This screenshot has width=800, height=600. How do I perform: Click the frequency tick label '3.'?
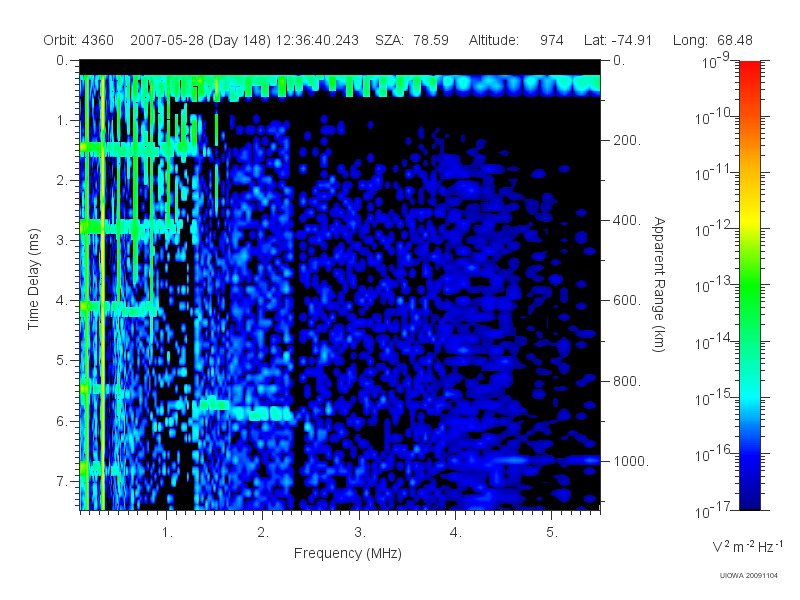[360, 533]
